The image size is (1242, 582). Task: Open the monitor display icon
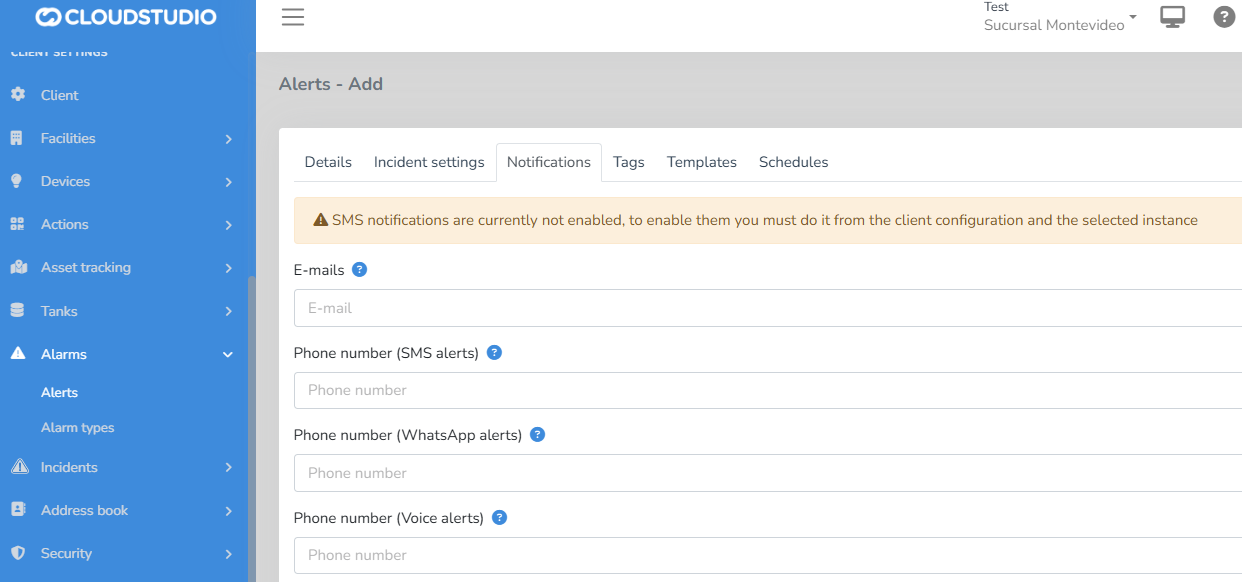click(1172, 17)
